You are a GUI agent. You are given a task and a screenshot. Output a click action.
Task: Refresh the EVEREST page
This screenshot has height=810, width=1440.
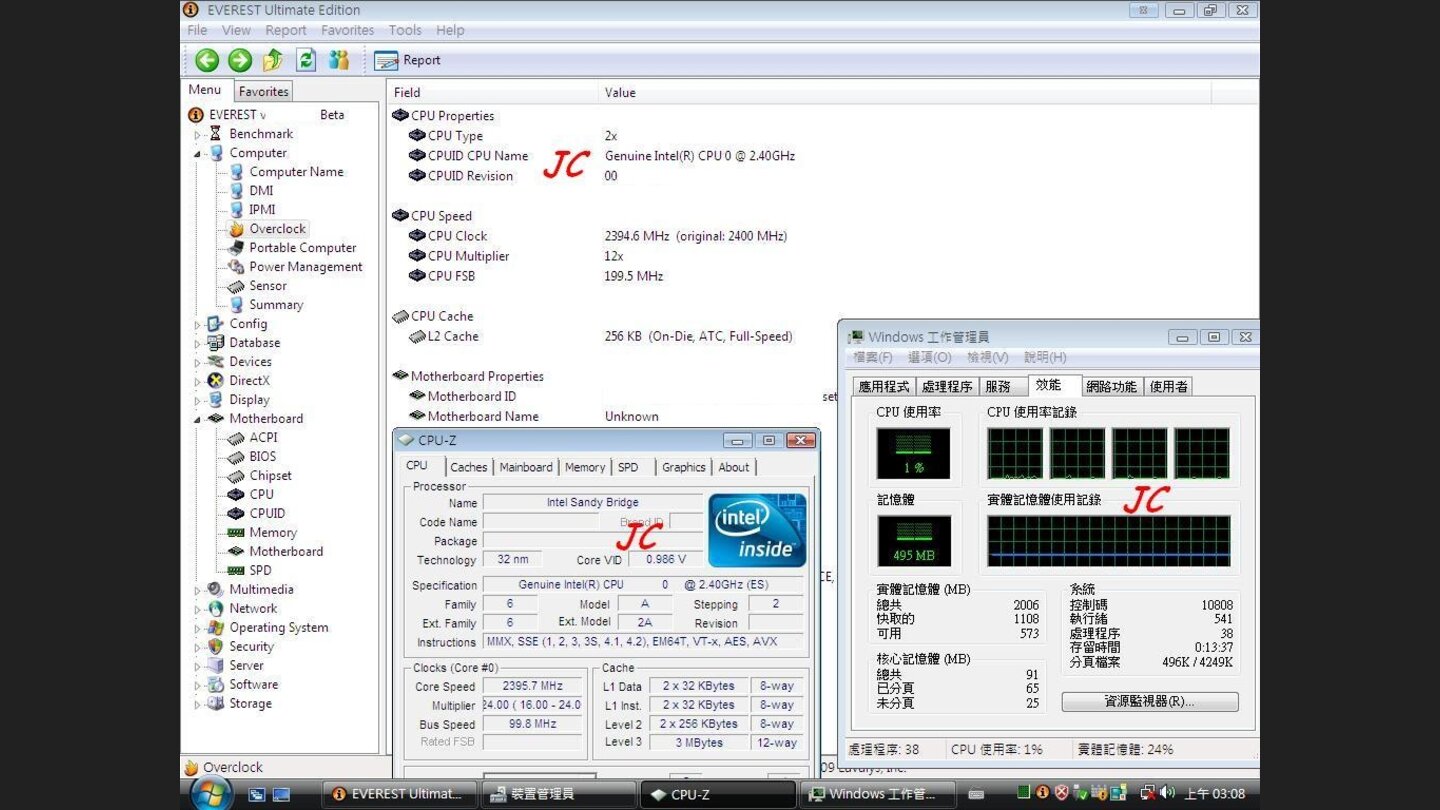pos(306,60)
